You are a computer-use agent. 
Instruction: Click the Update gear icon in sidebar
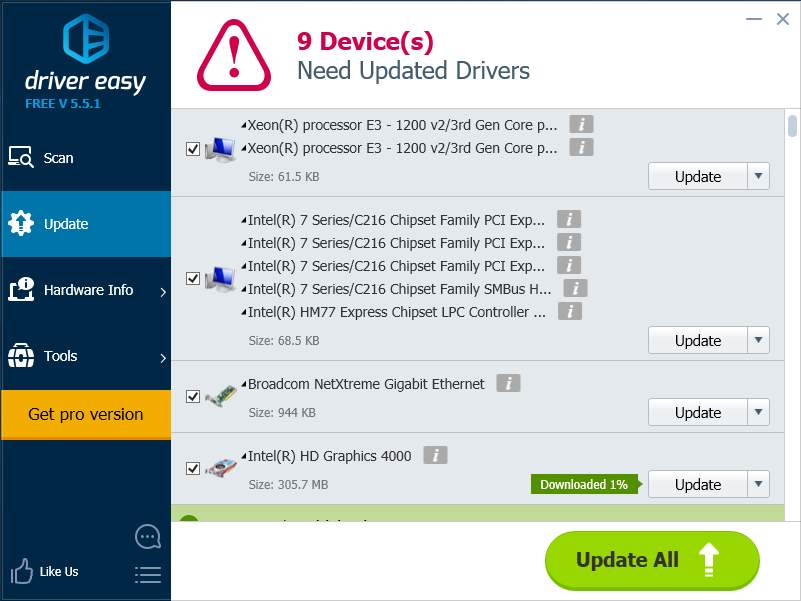pos(21,223)
